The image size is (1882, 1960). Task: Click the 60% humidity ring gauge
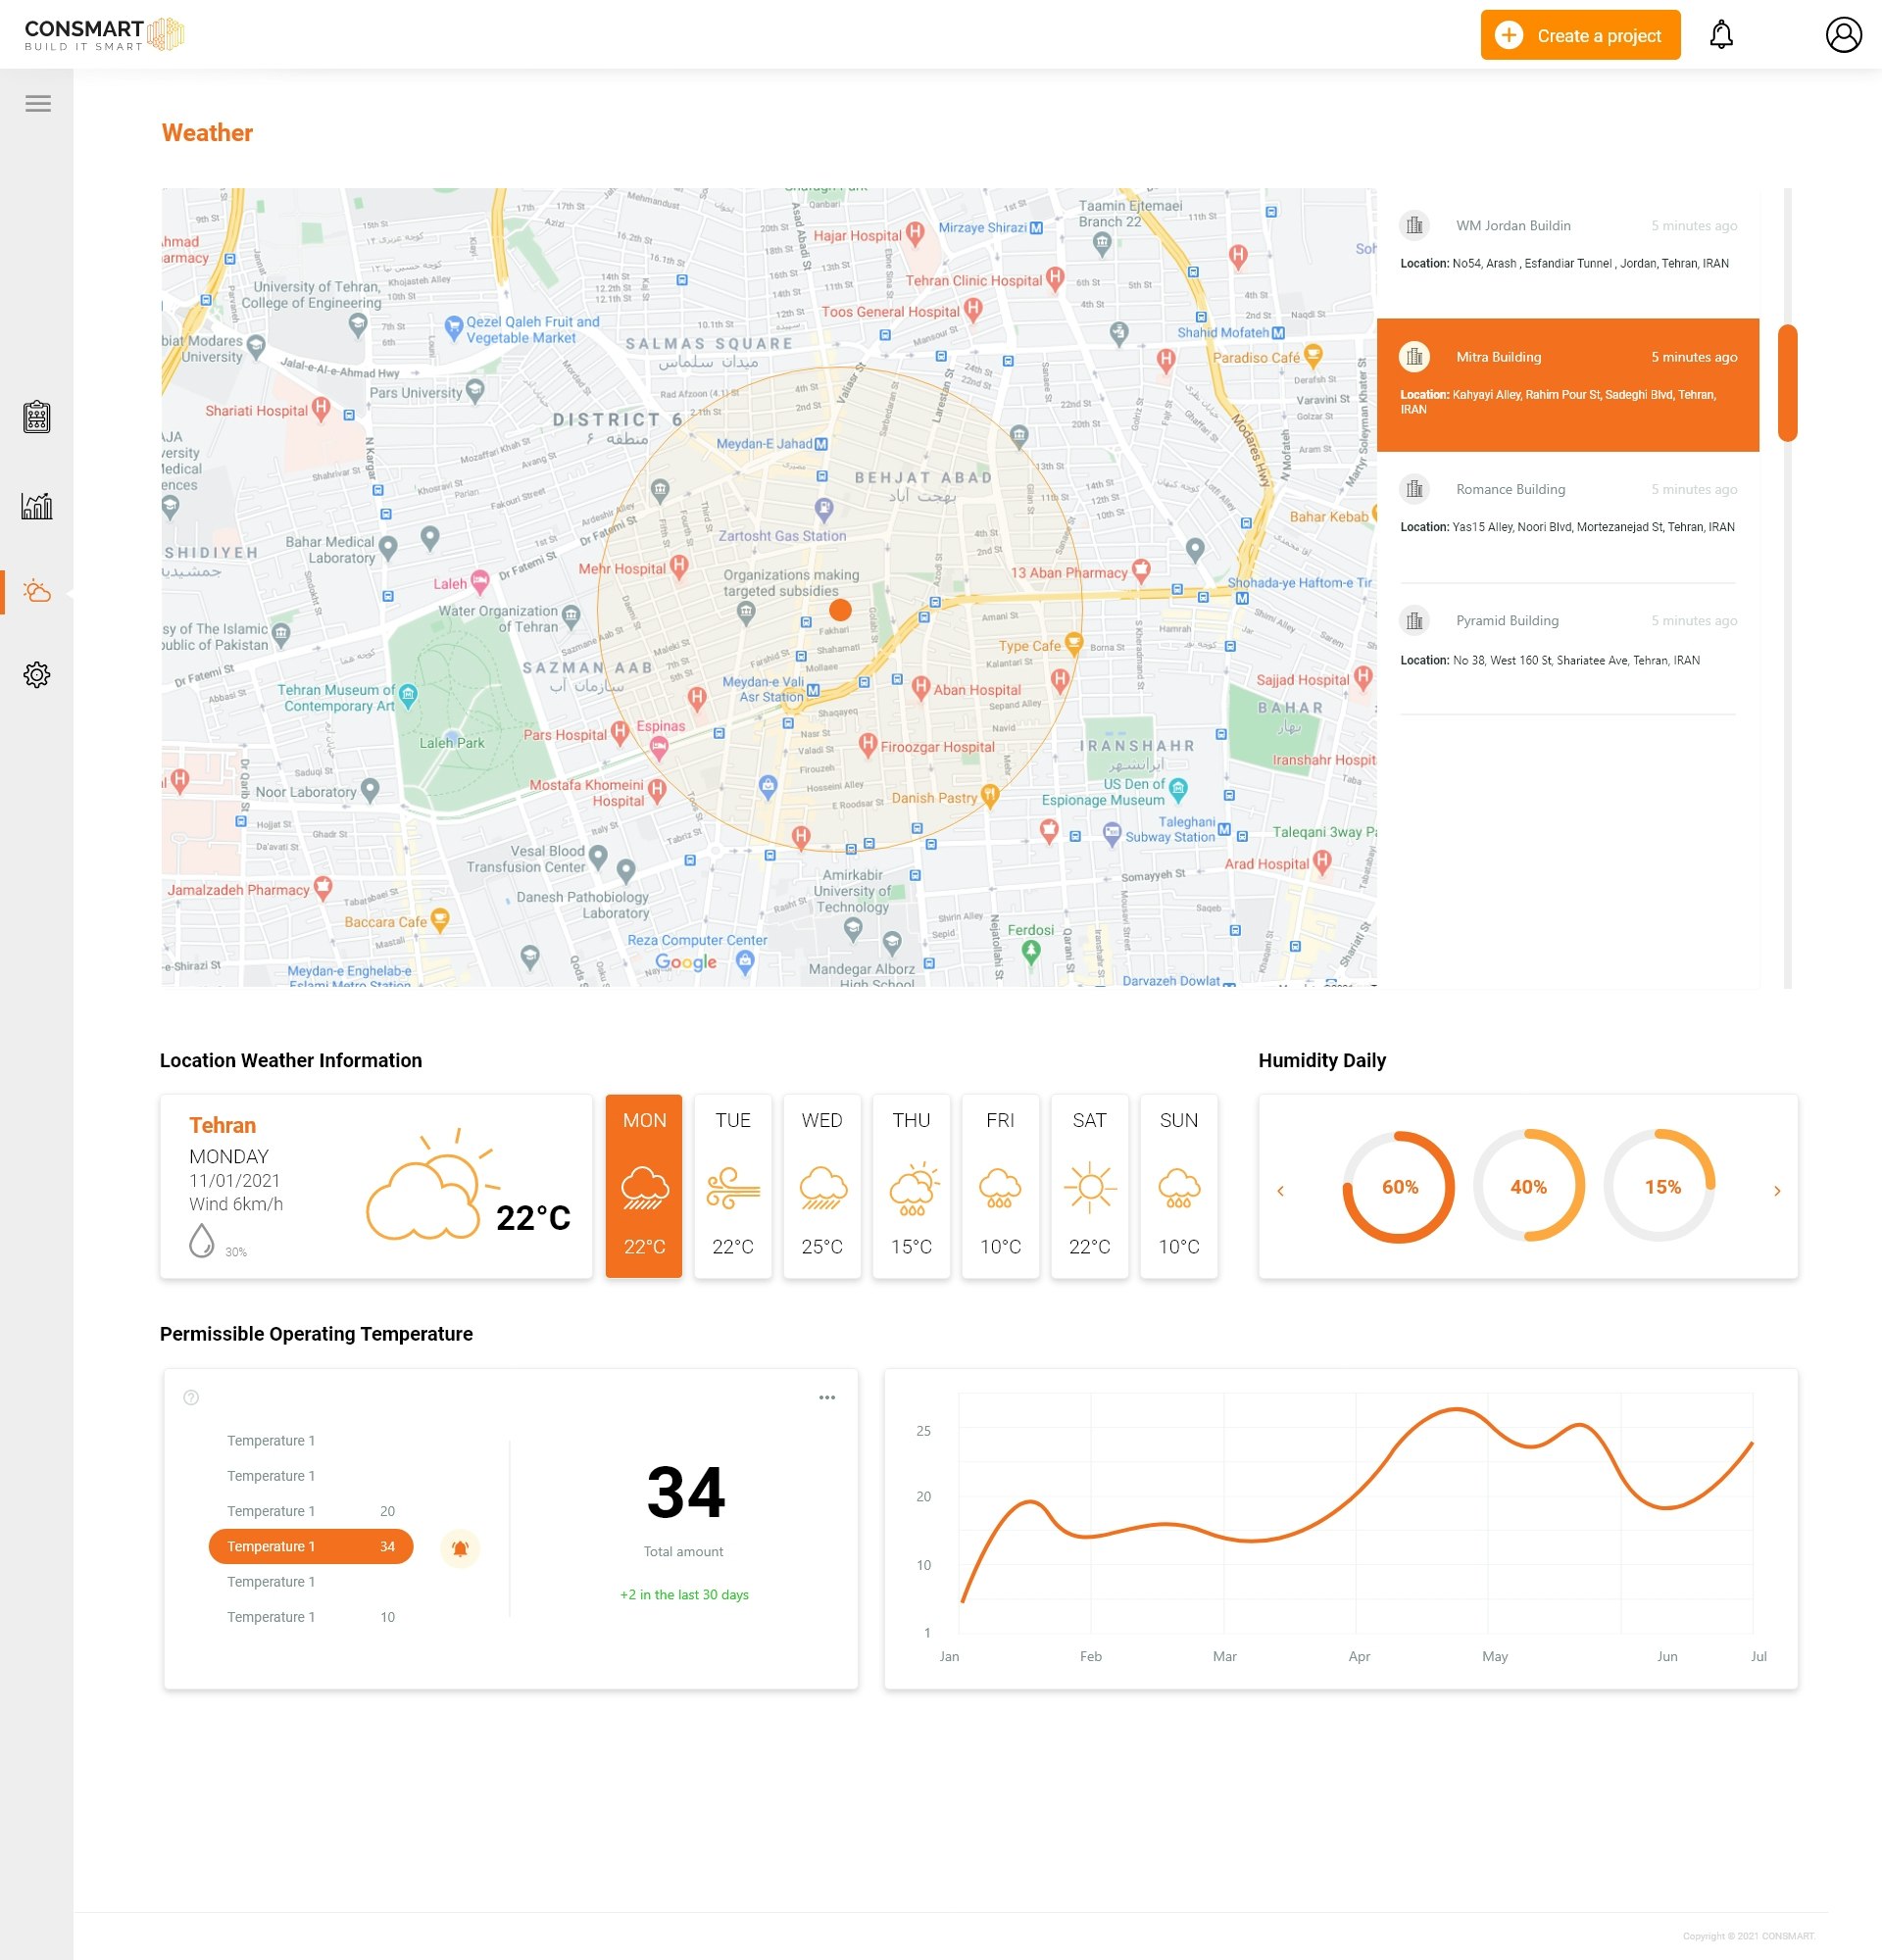pos(1399,1187)
